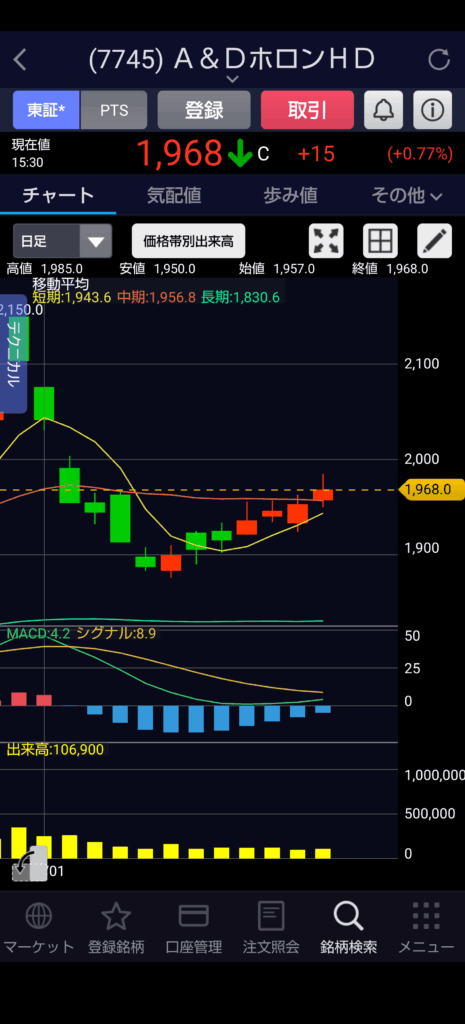Expand chart to fullscreen
The width and height of the screenshot is (465, 1024).
326,241
